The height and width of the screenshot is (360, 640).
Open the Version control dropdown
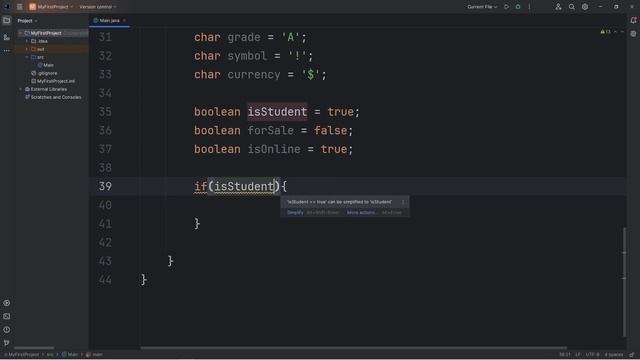coord(98,7)
